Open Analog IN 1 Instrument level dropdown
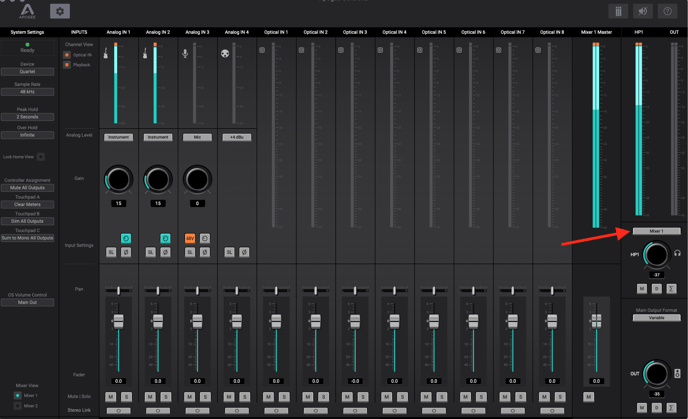688x419 pixels. (x=118, y=137)
